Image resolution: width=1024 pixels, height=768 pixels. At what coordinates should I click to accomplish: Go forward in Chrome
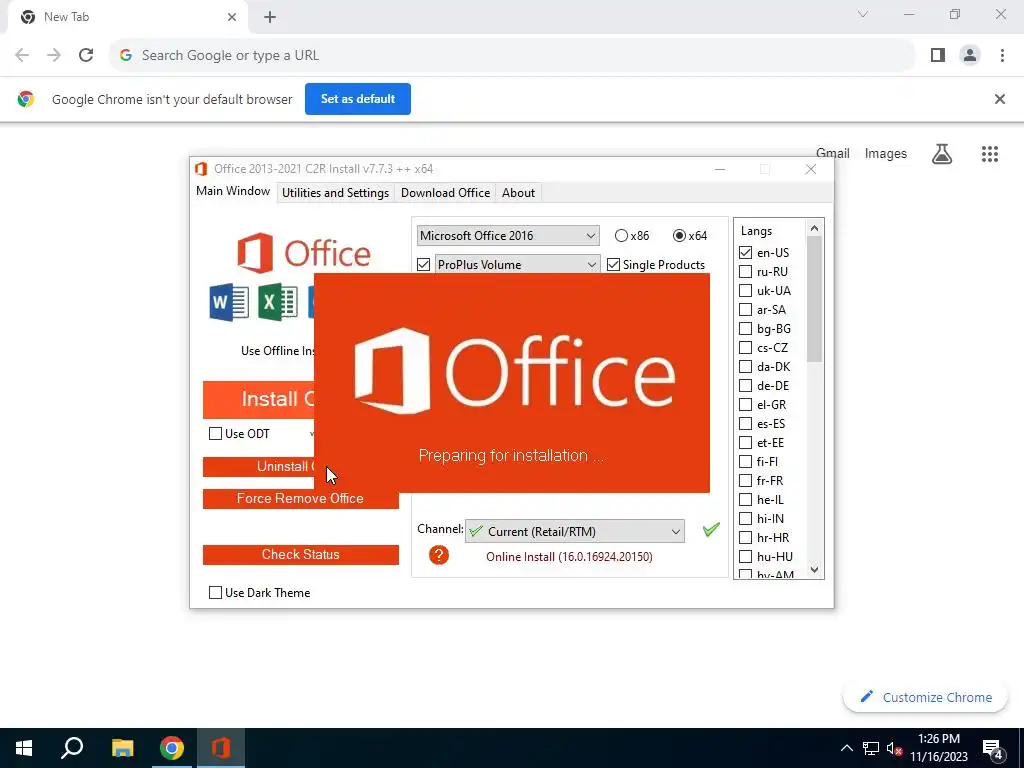point(54,55)
